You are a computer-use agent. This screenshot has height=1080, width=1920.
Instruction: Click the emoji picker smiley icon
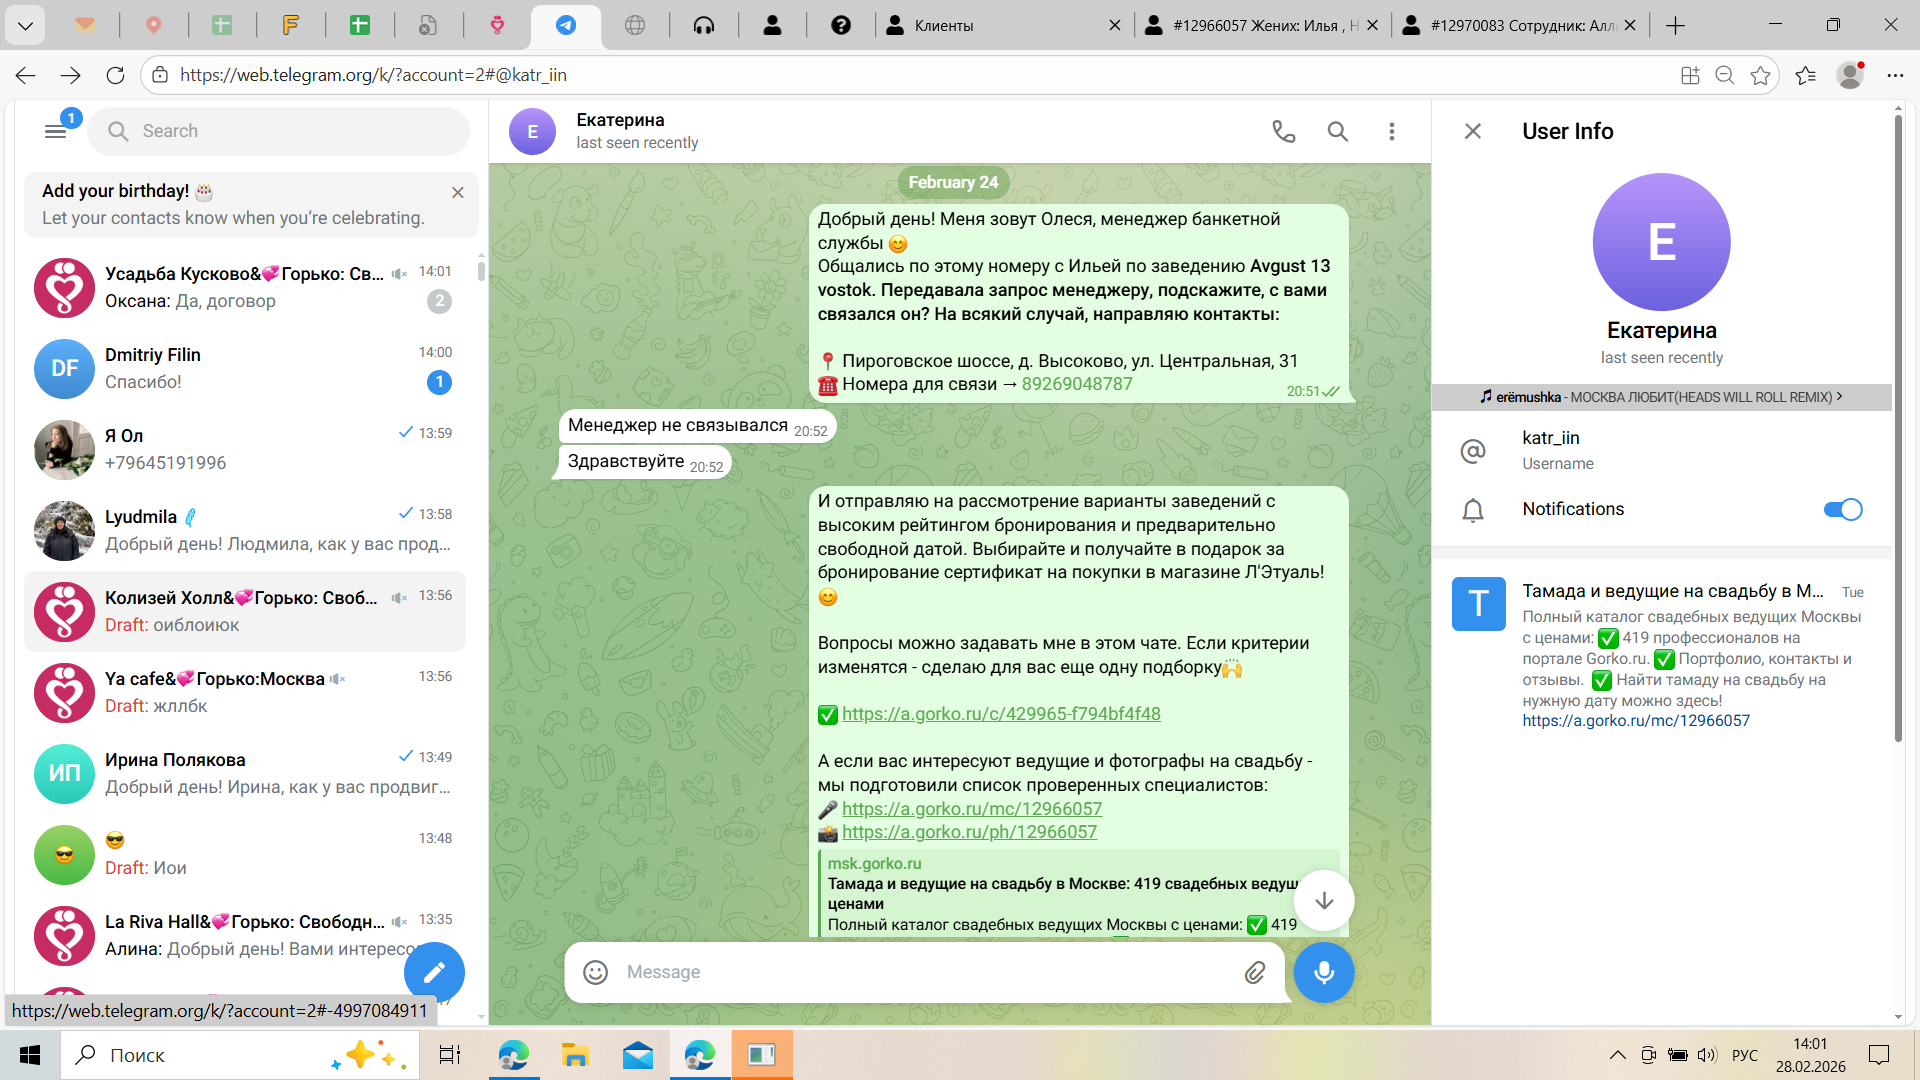click(596, 972)
